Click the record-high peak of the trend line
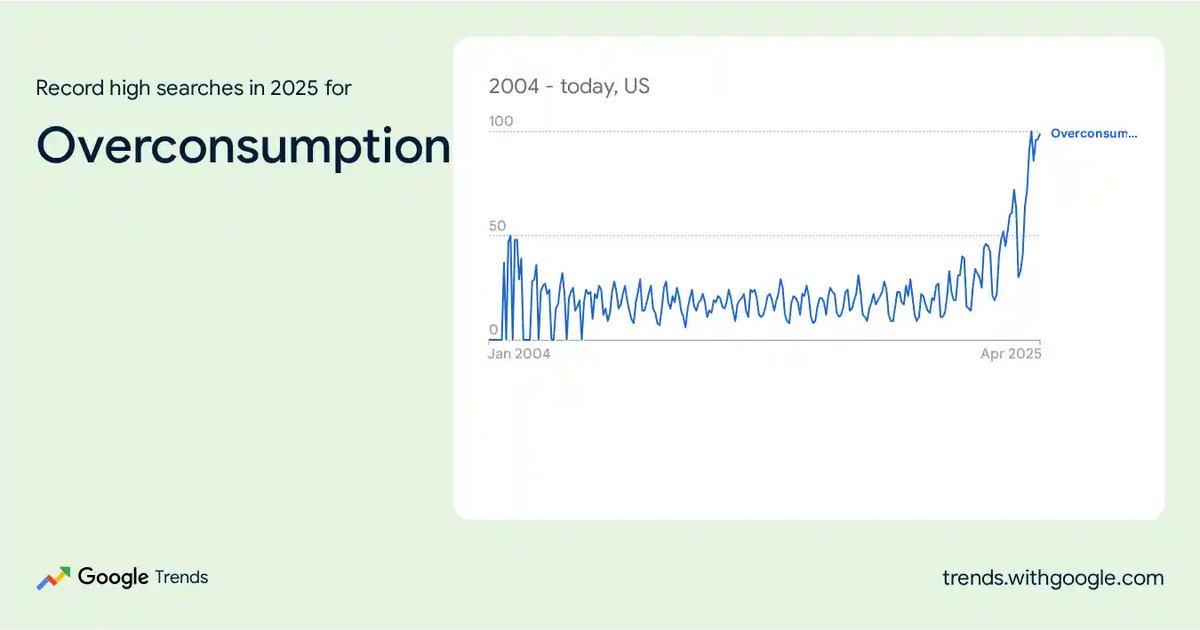 tap(1031, 132)
